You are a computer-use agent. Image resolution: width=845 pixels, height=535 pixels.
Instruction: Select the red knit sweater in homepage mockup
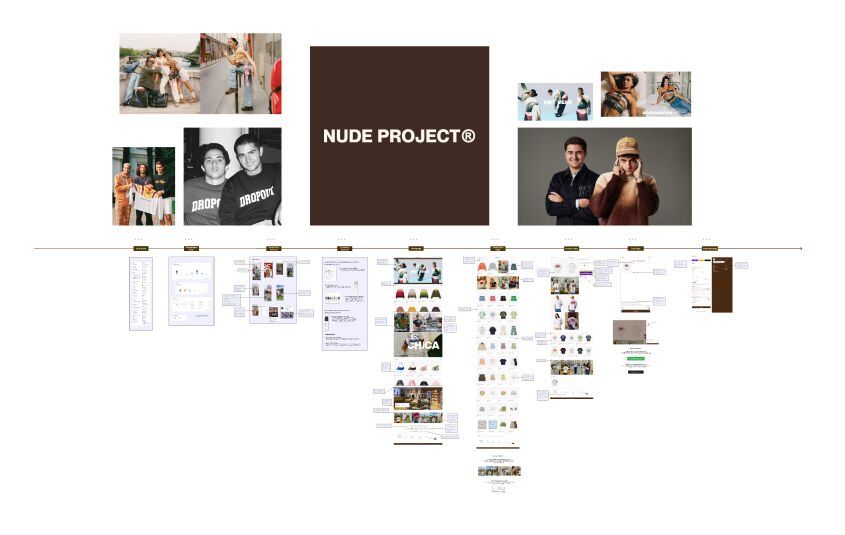pos(400,294)
